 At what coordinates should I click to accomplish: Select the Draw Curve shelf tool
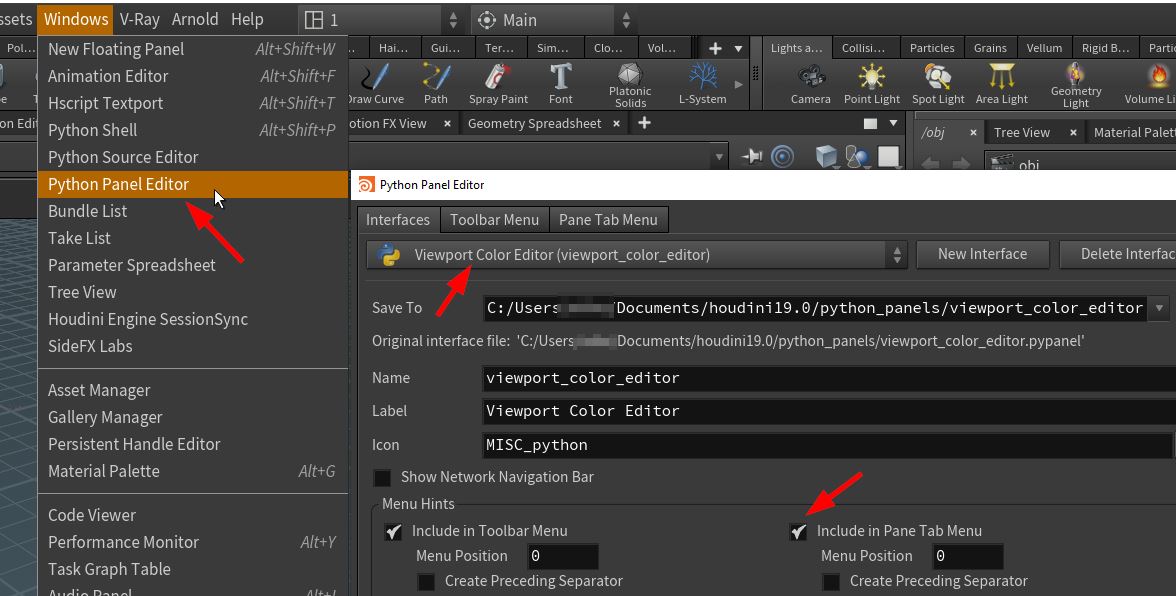coord(375,83)
